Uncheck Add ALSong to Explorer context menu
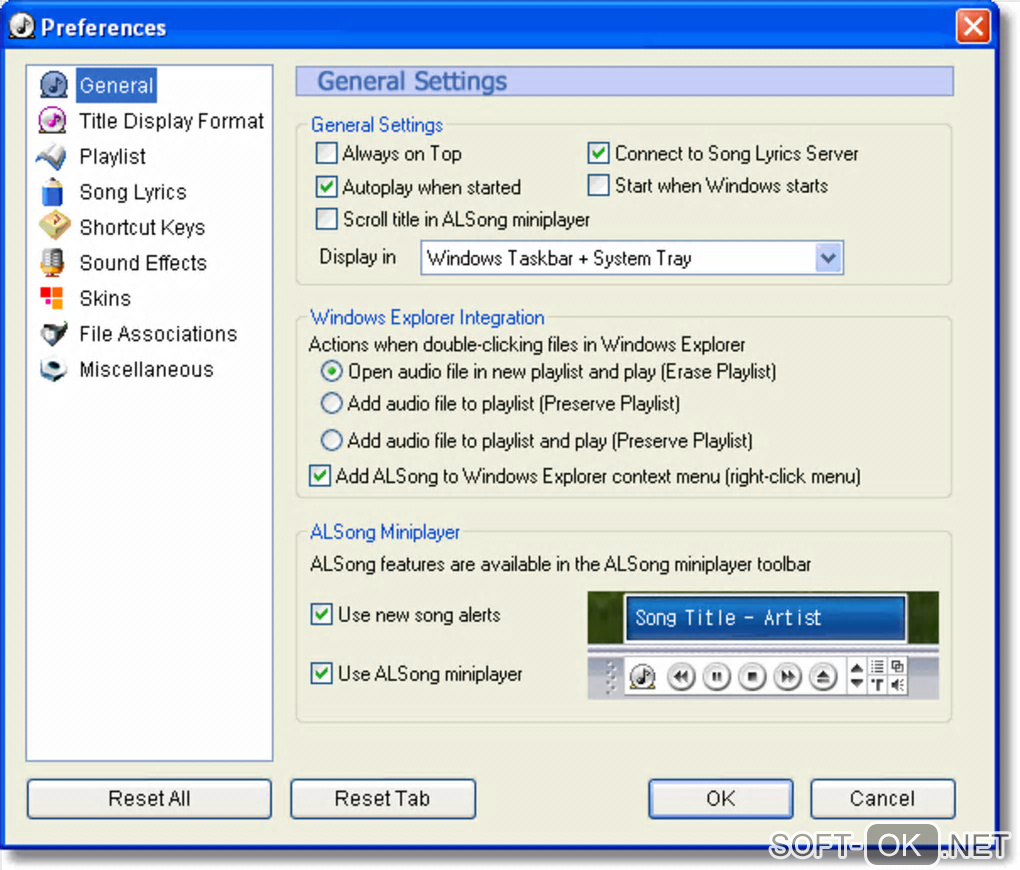The height and width of the screenshot is (870, 1020). click(319, 476)
